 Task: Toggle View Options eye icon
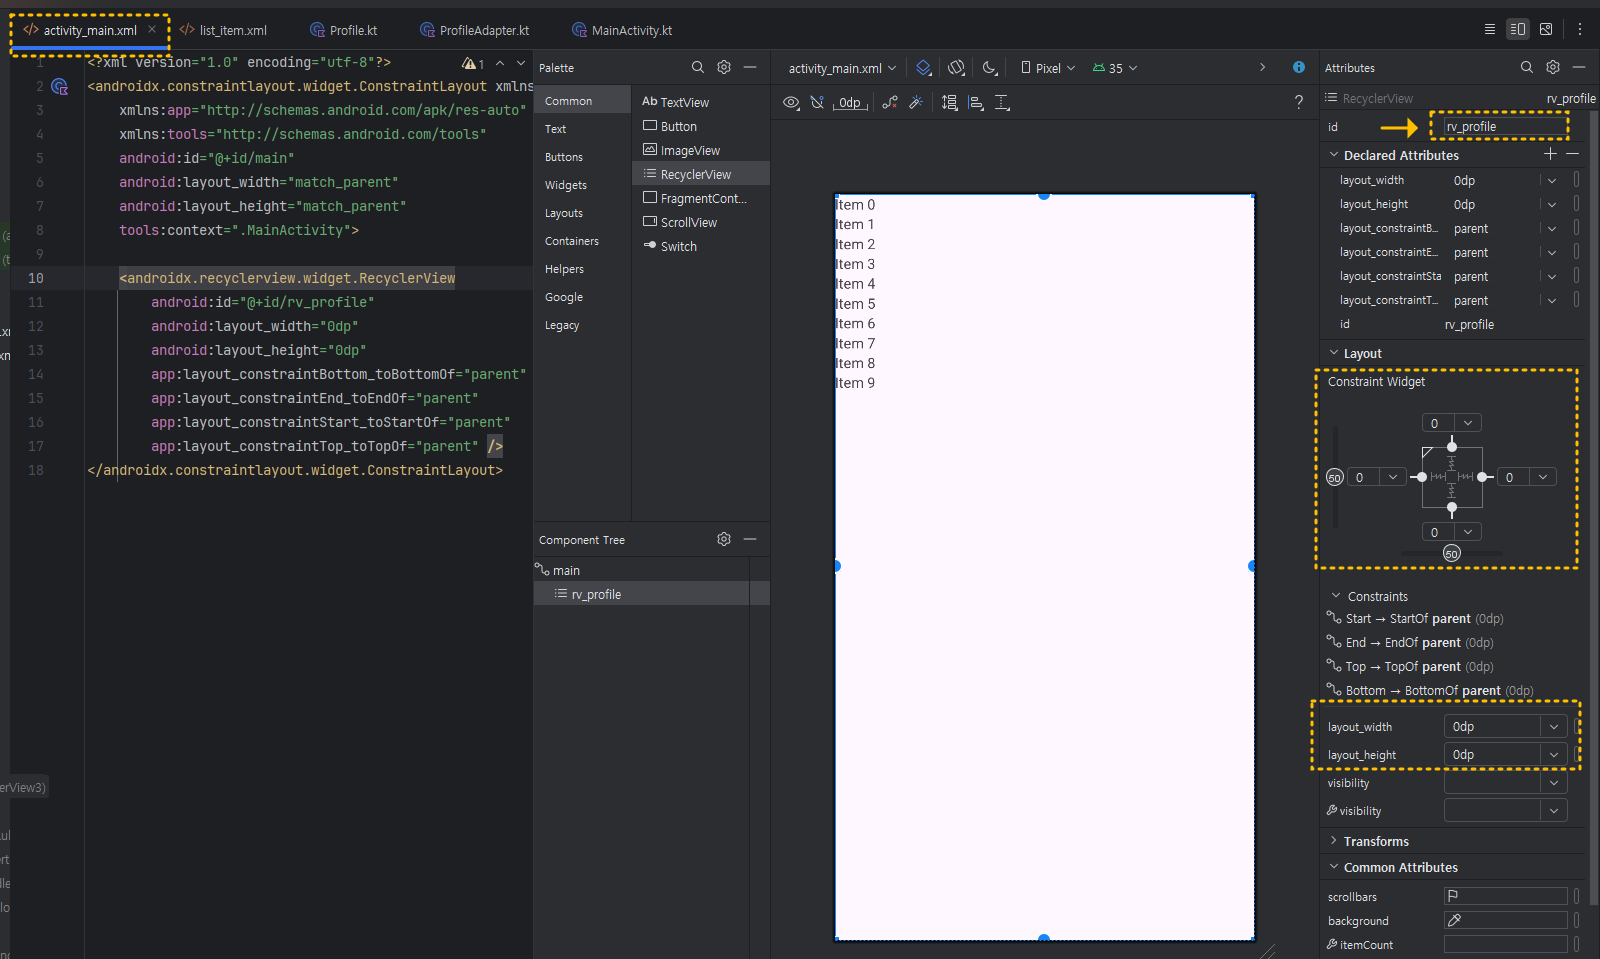tap(791, 102)
